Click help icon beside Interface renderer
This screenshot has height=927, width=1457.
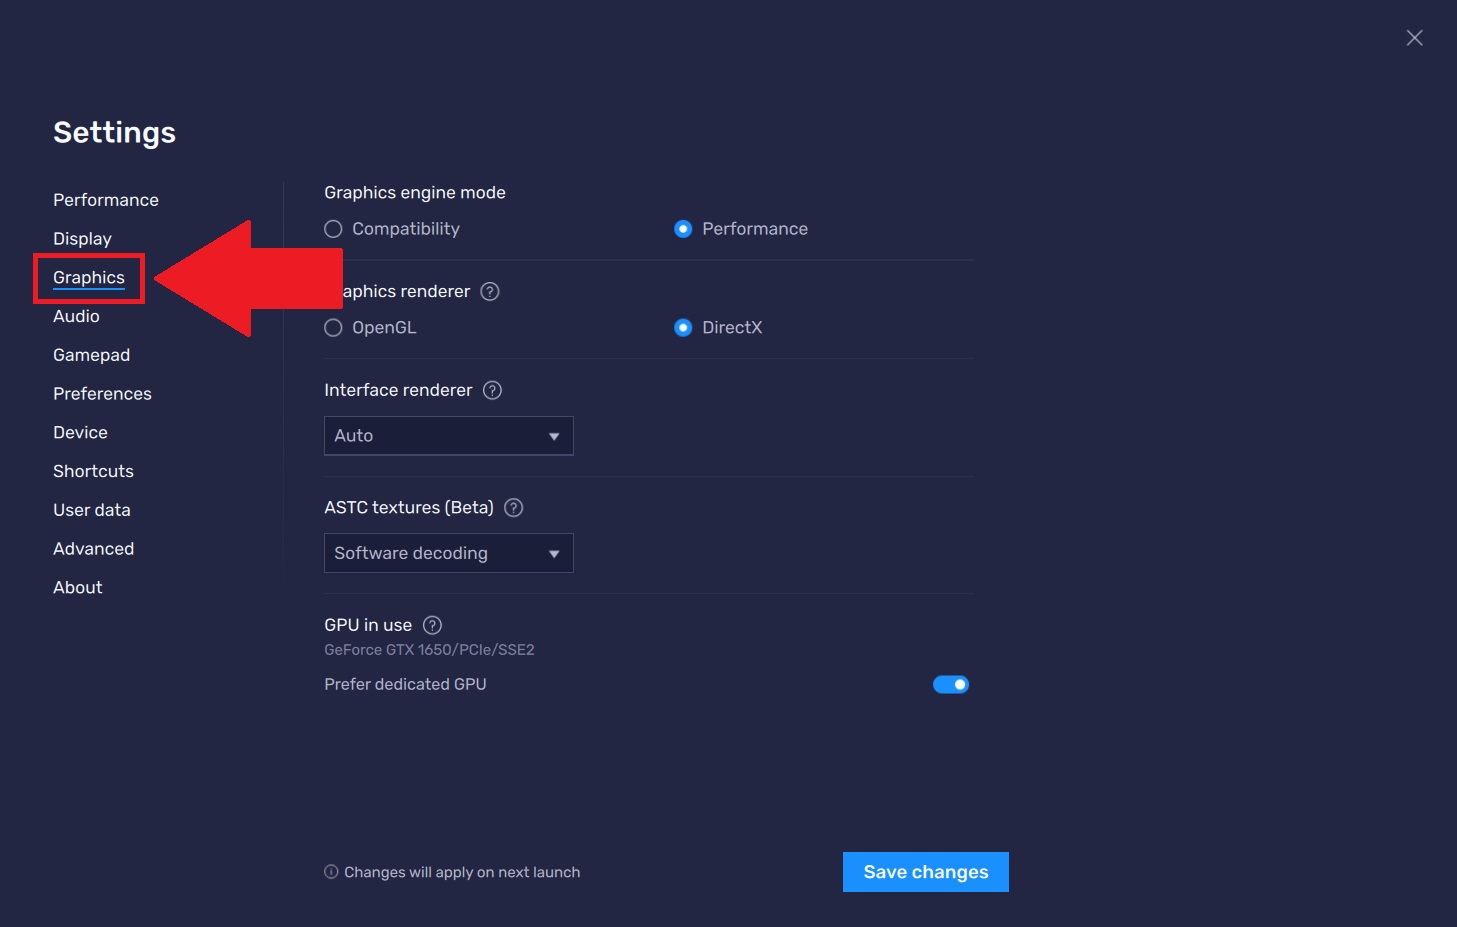coord(492,390)
